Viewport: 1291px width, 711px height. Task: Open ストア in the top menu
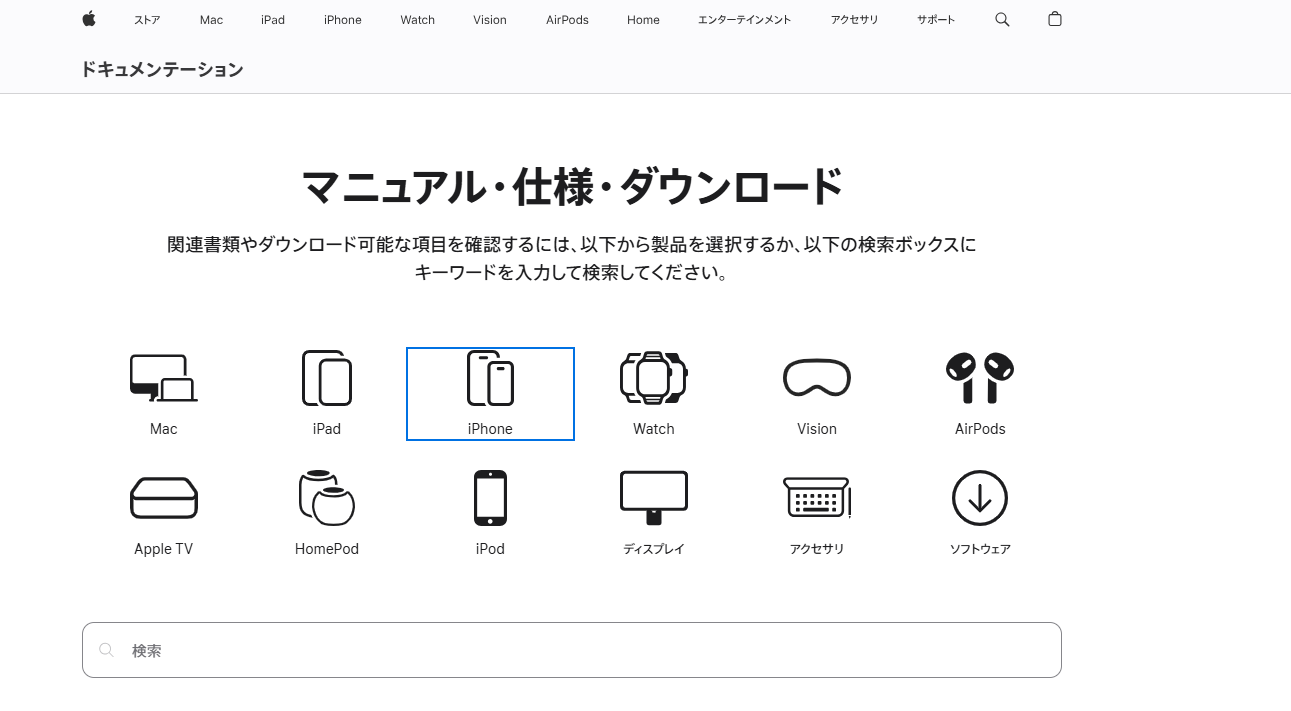[x=147, y=20]
